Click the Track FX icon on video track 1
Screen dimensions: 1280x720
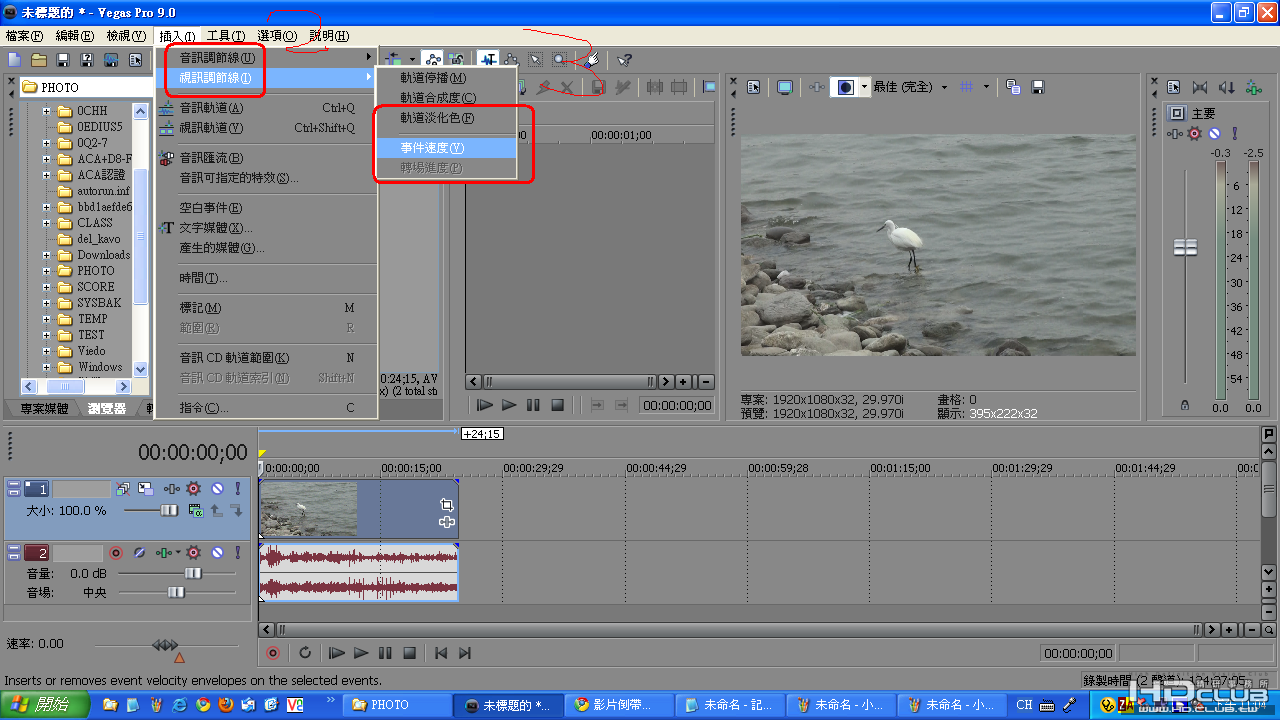(x=194, y=489)
